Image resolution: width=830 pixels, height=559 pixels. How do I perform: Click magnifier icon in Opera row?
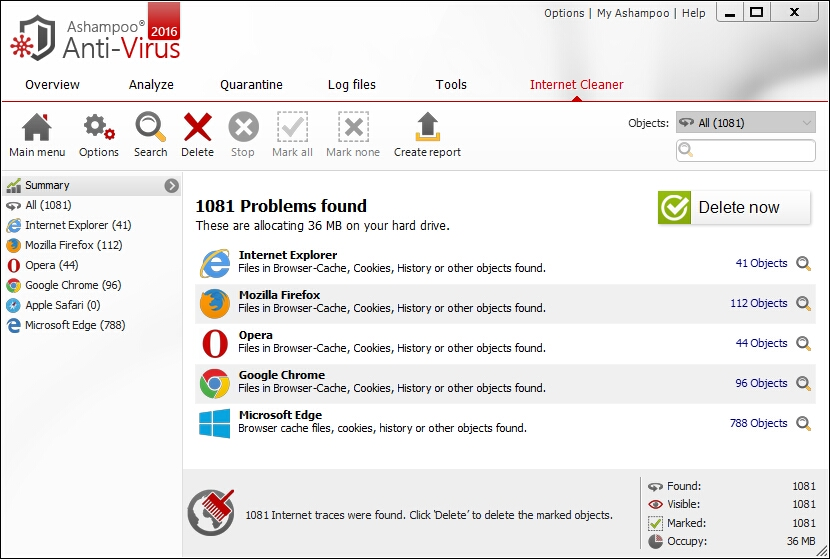tap(804, 343)
